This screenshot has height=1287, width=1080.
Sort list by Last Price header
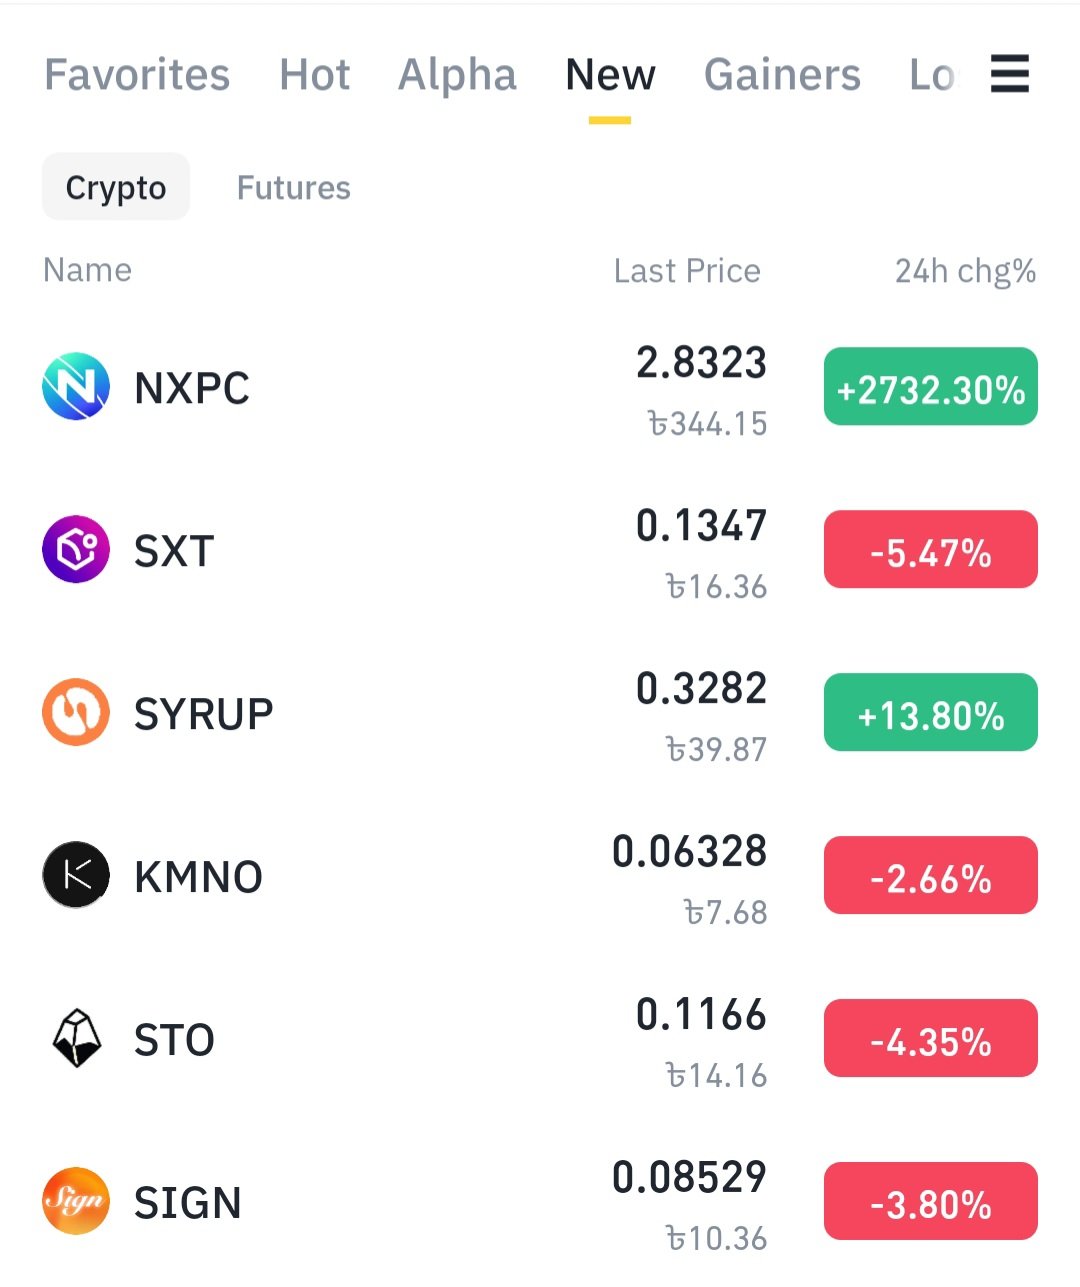coord(687,271)
